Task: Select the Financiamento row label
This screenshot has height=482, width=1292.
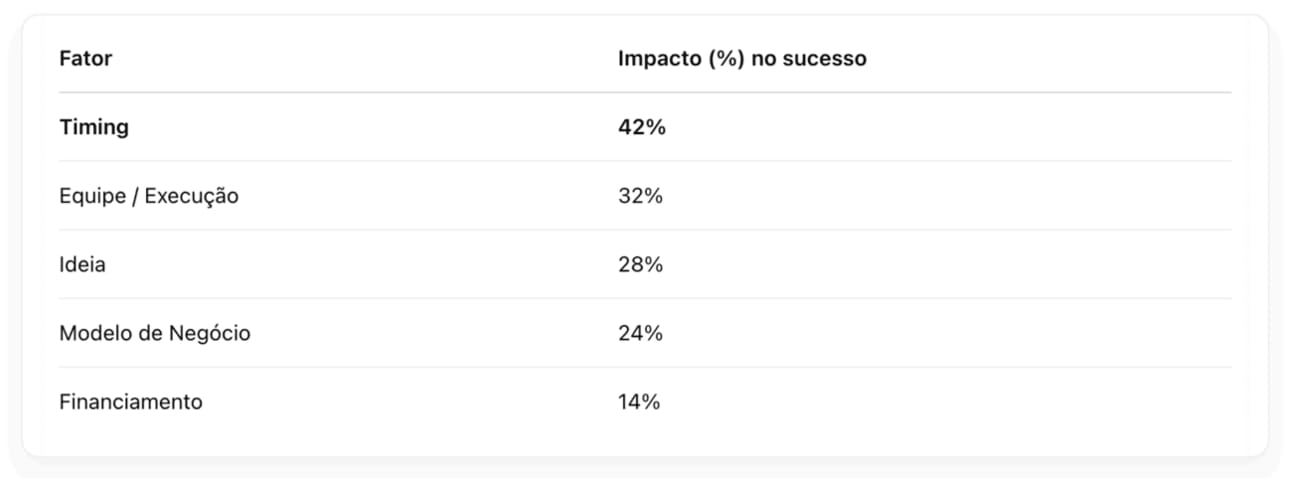Action: click(x=131, y=402)
